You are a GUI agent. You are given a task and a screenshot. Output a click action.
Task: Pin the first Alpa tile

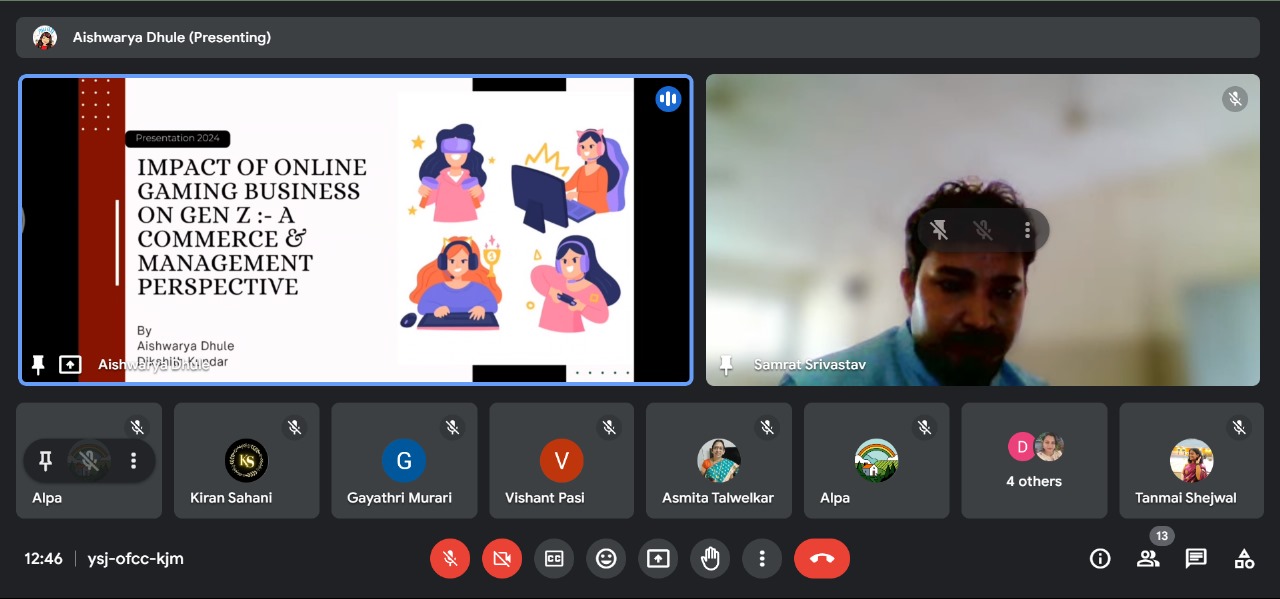click(45, 461)
